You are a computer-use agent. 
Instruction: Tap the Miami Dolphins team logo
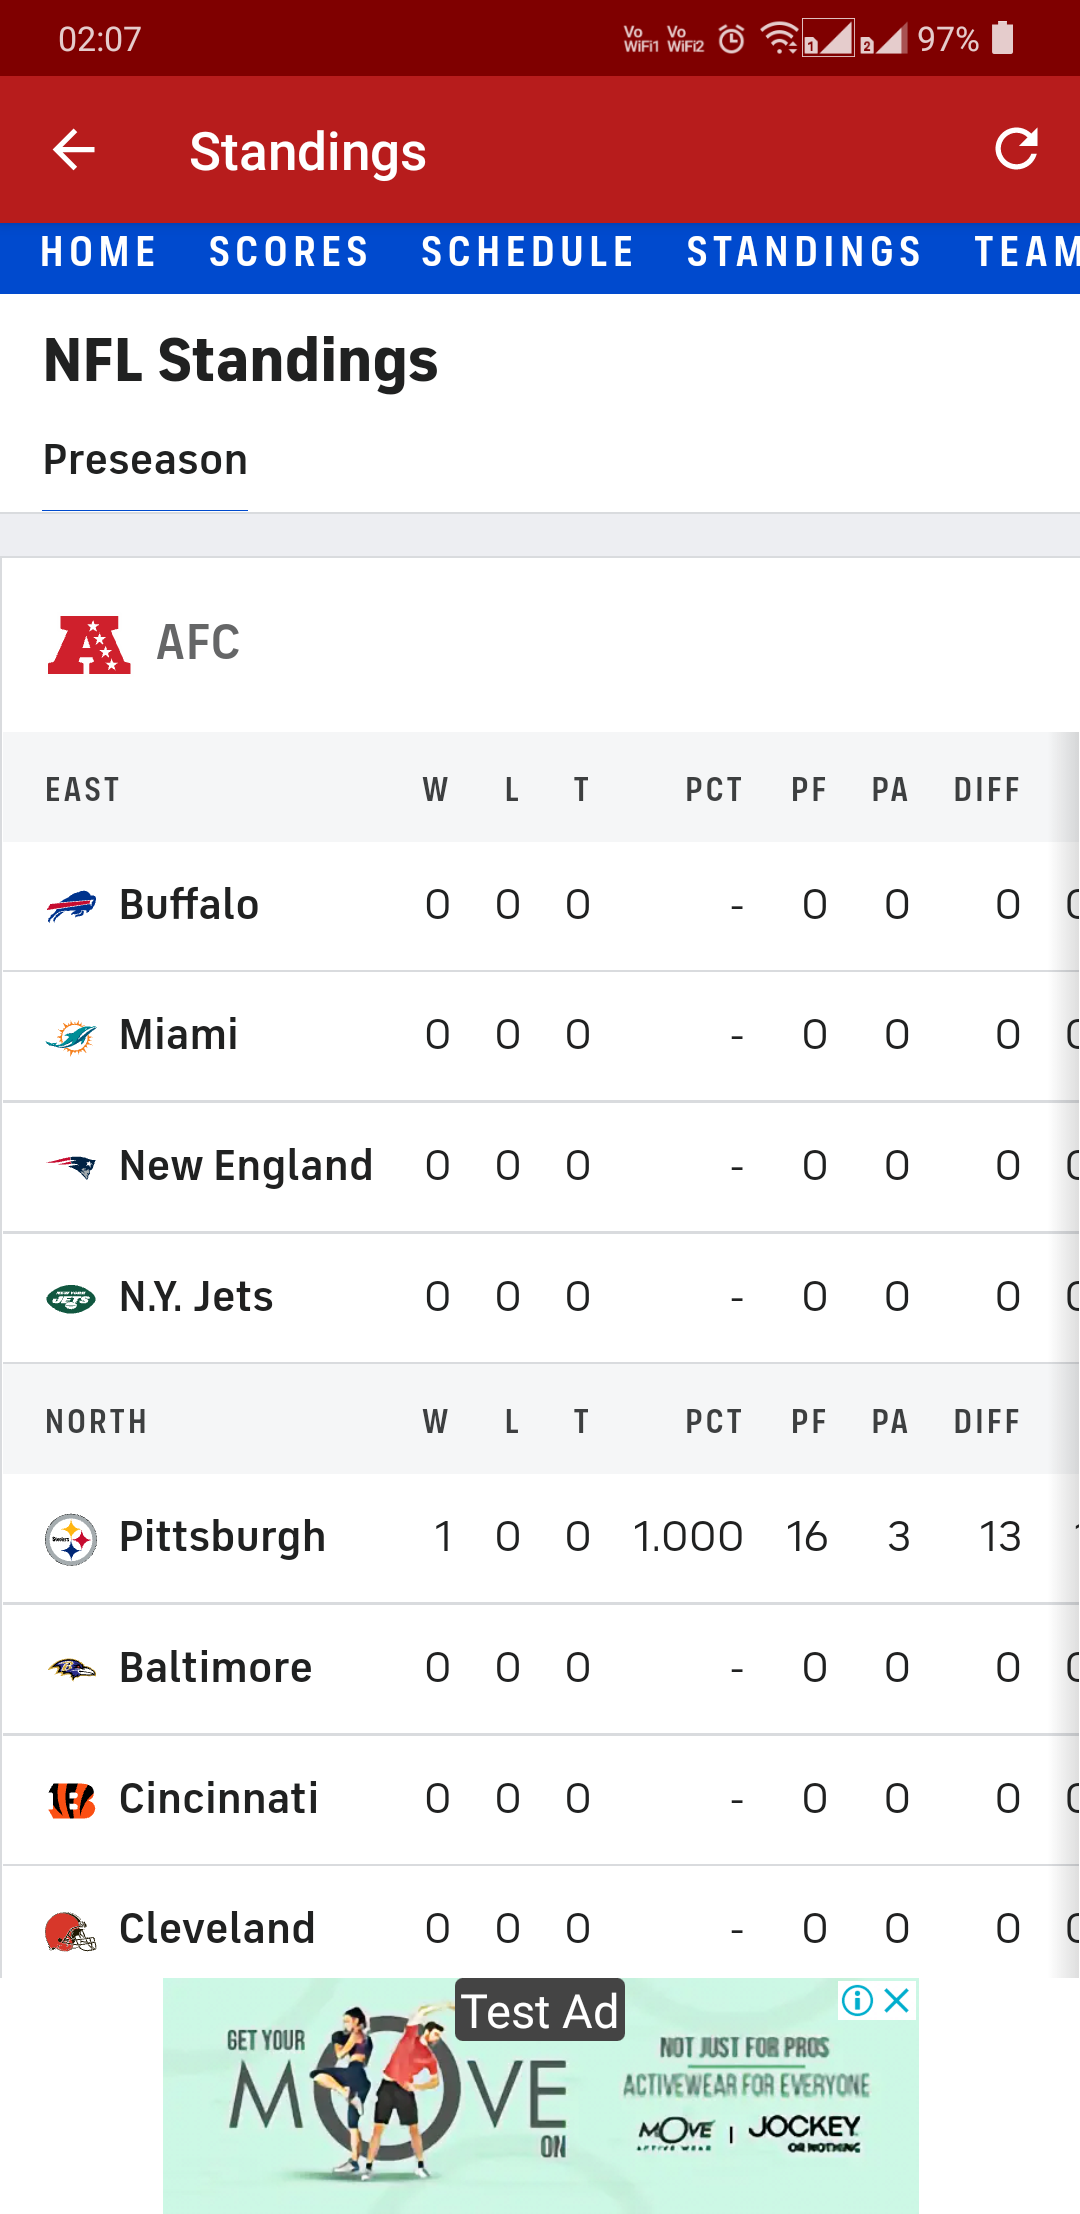(71, 1037)
